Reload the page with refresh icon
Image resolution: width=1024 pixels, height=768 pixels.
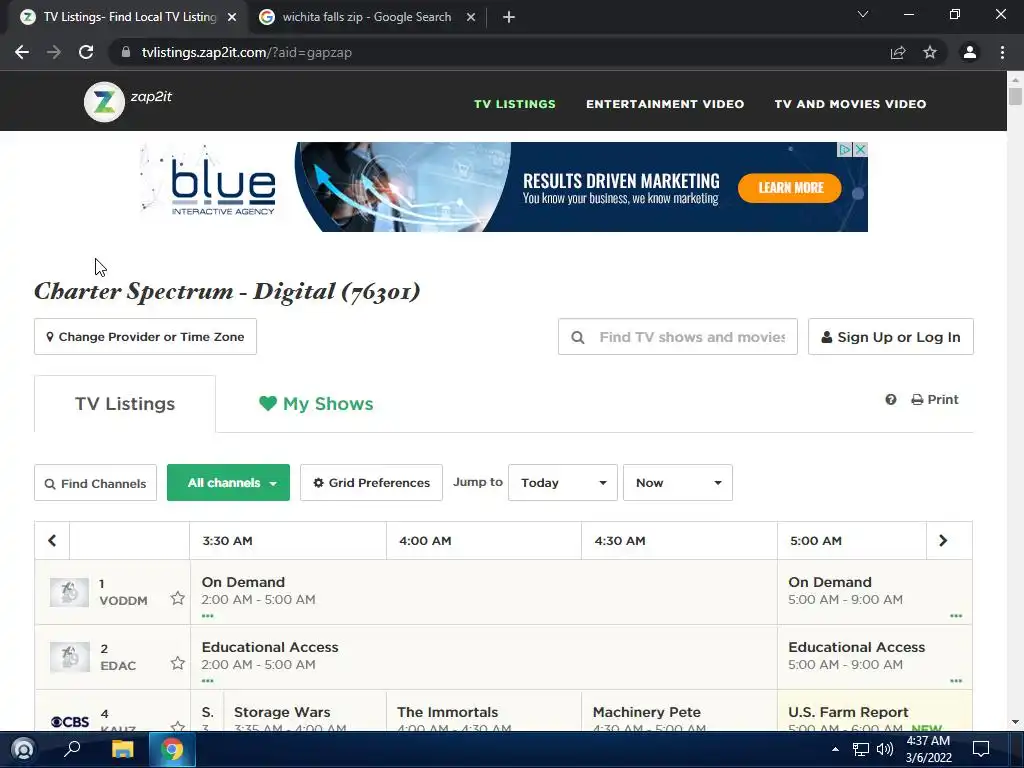pyautogui.click(x=86, y=52)
